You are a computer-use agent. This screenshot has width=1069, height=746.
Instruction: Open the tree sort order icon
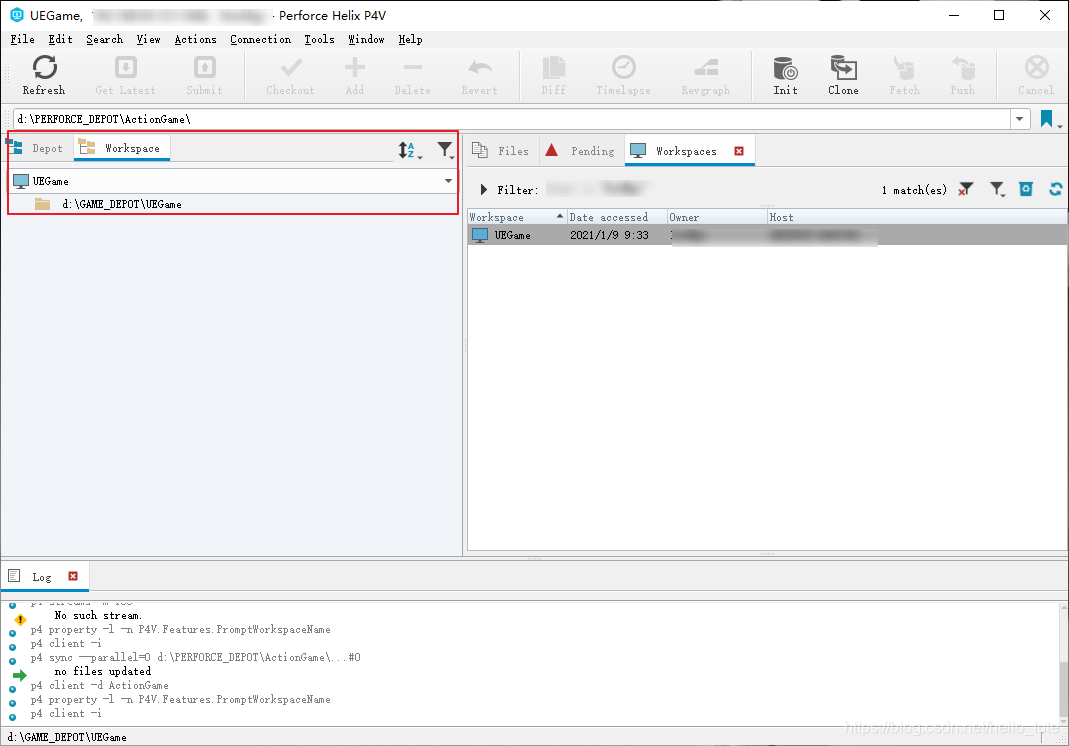point(409,150)
